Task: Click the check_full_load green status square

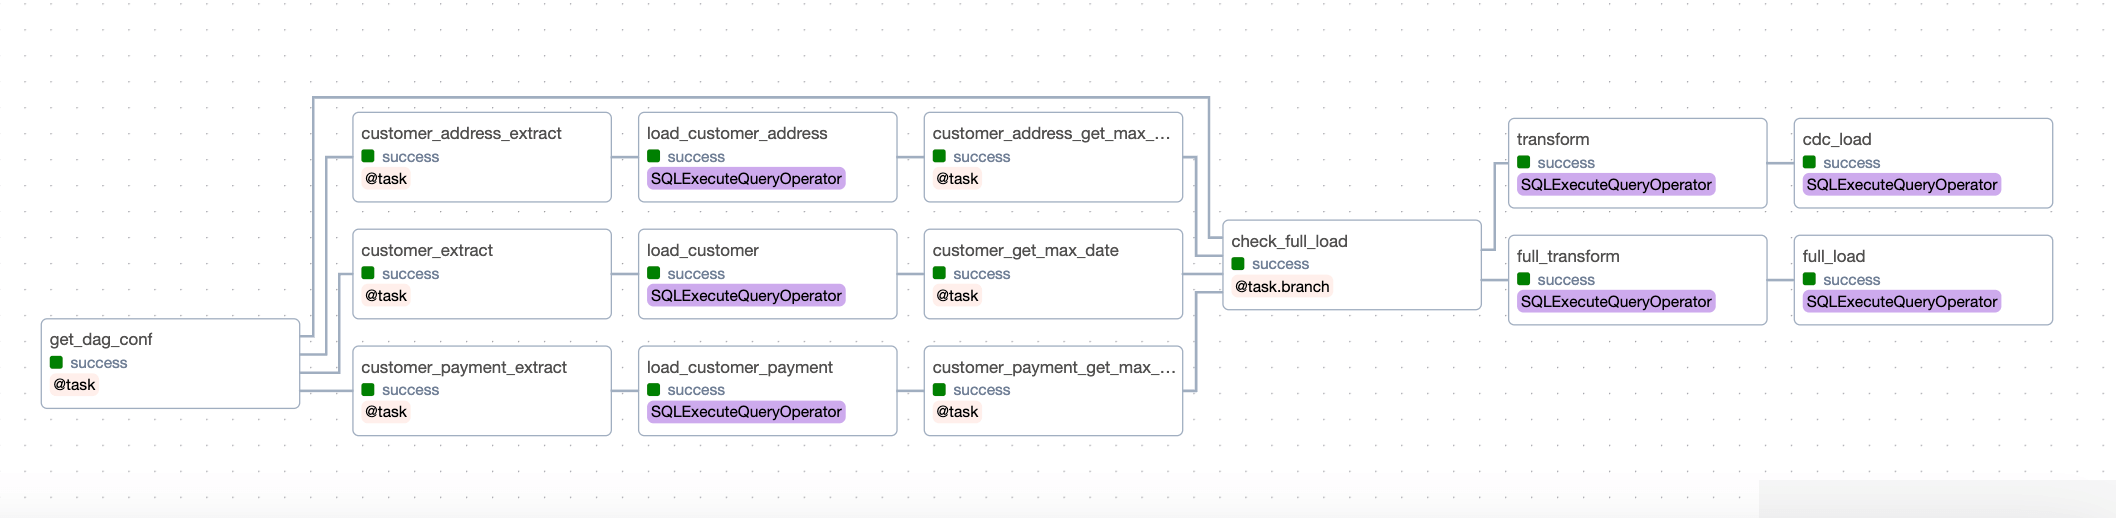Action: (x=1238, y=264)
